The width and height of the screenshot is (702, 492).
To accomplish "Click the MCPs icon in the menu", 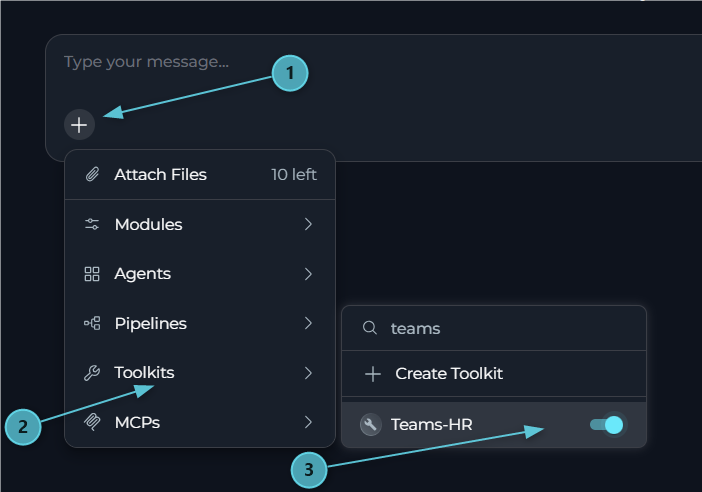I will (92, 422).
